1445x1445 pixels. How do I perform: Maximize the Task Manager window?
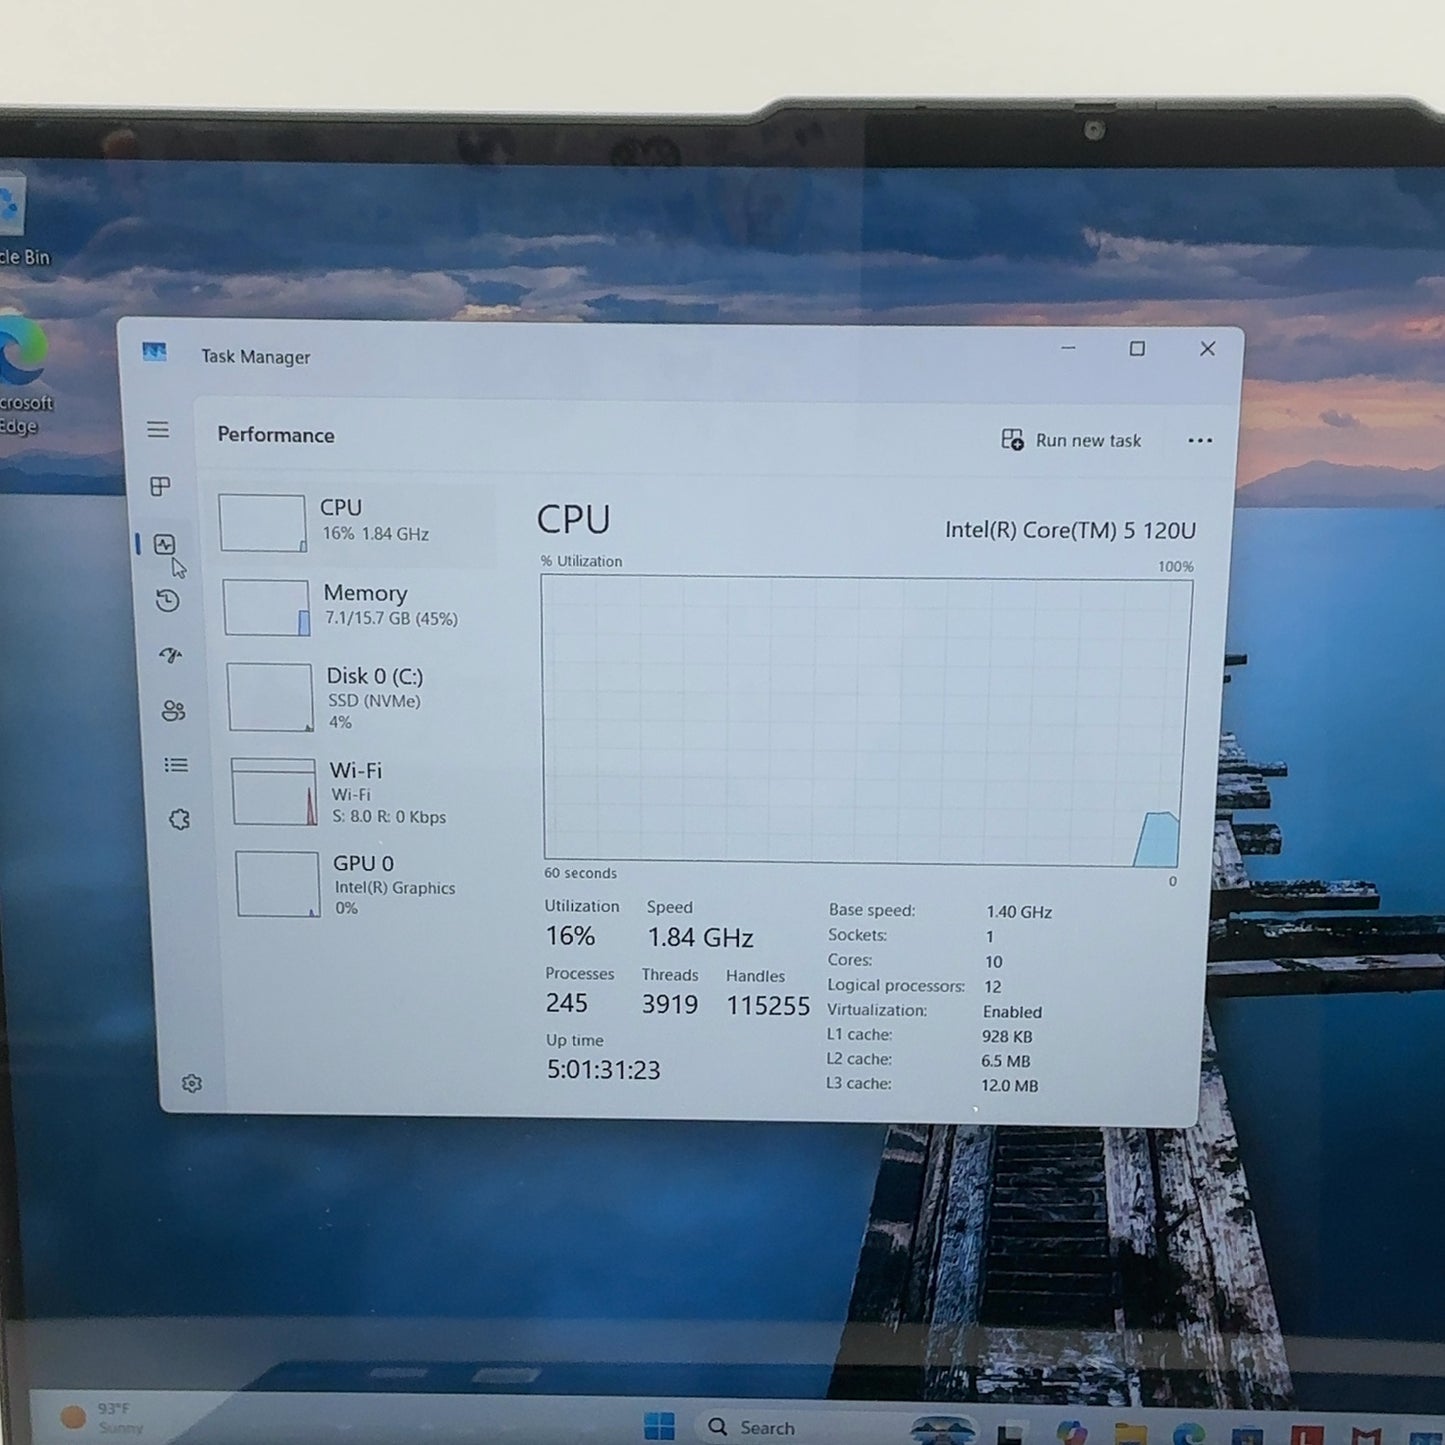tap(1137, 348)
